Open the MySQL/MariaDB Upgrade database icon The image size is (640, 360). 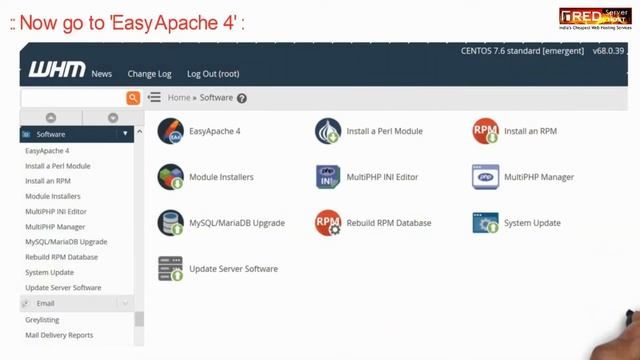point(171,223)
